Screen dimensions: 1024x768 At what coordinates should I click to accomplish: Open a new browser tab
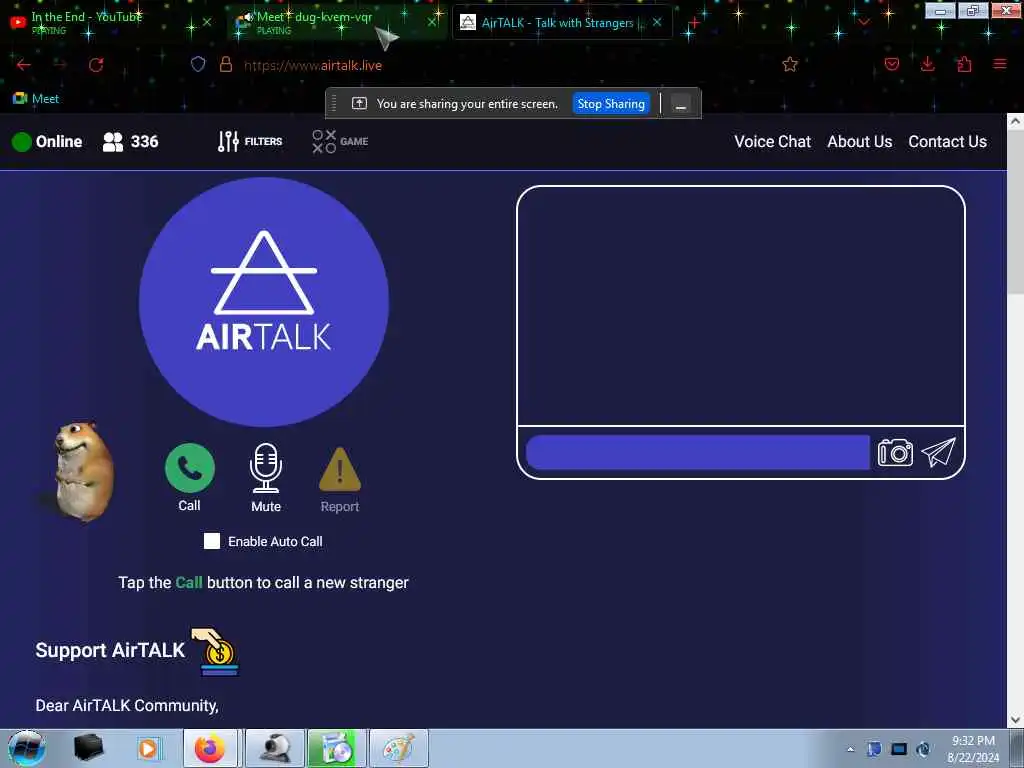click(694, 24)
